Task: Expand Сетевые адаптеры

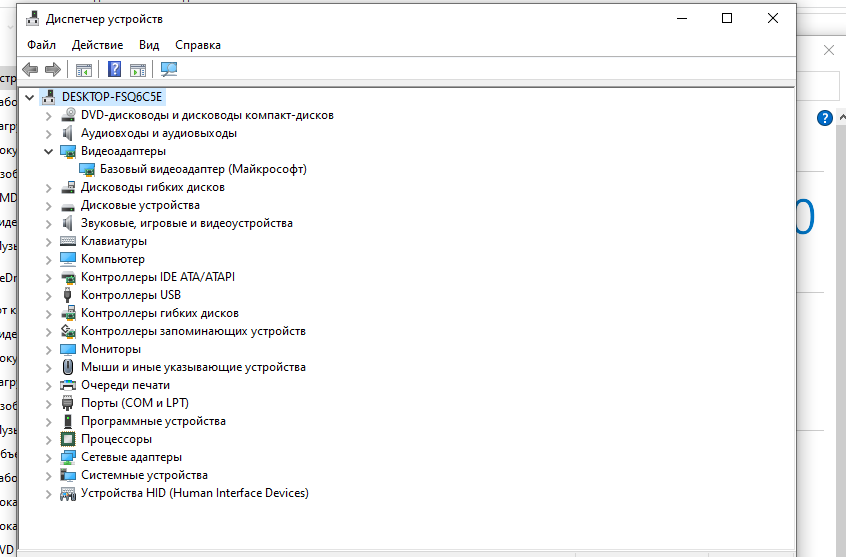Action: pyautogui.click(x=49, y=458)
